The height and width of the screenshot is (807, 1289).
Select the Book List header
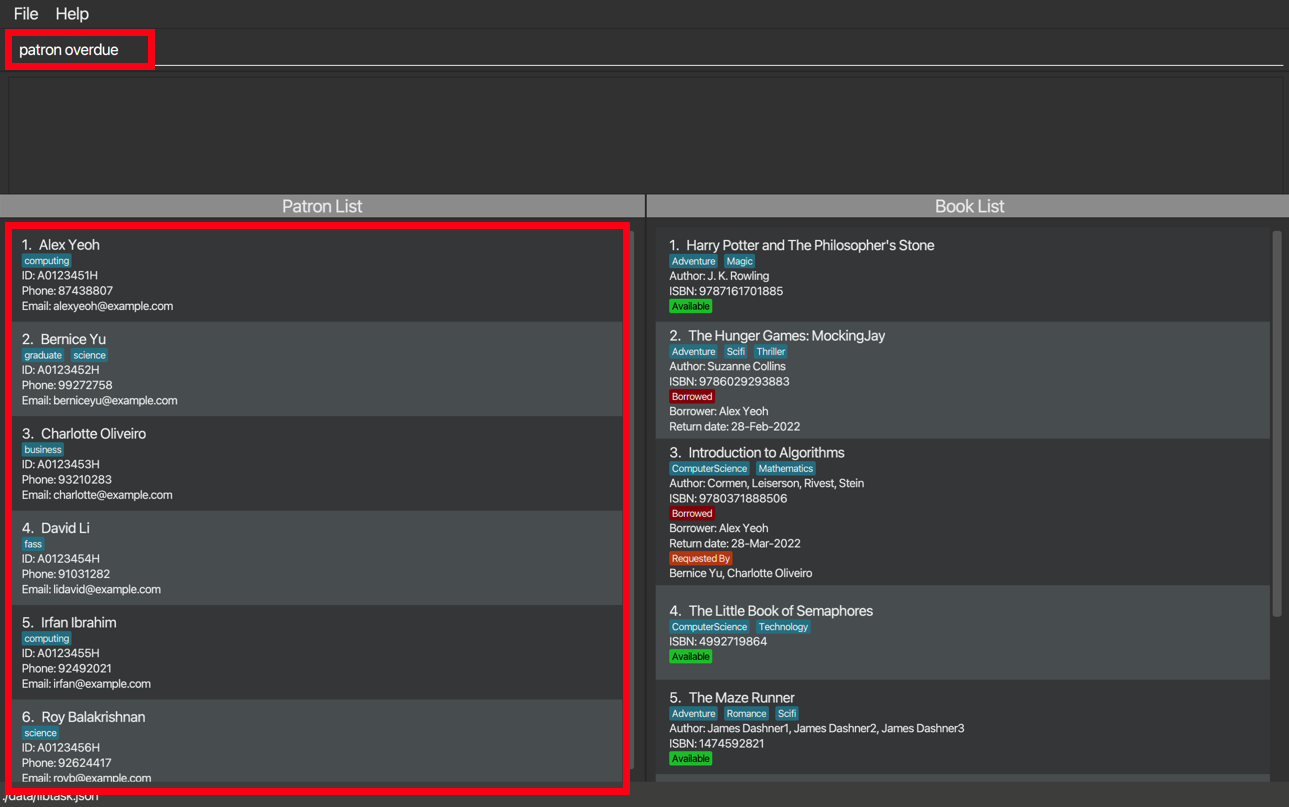click(x=969, y=206)
